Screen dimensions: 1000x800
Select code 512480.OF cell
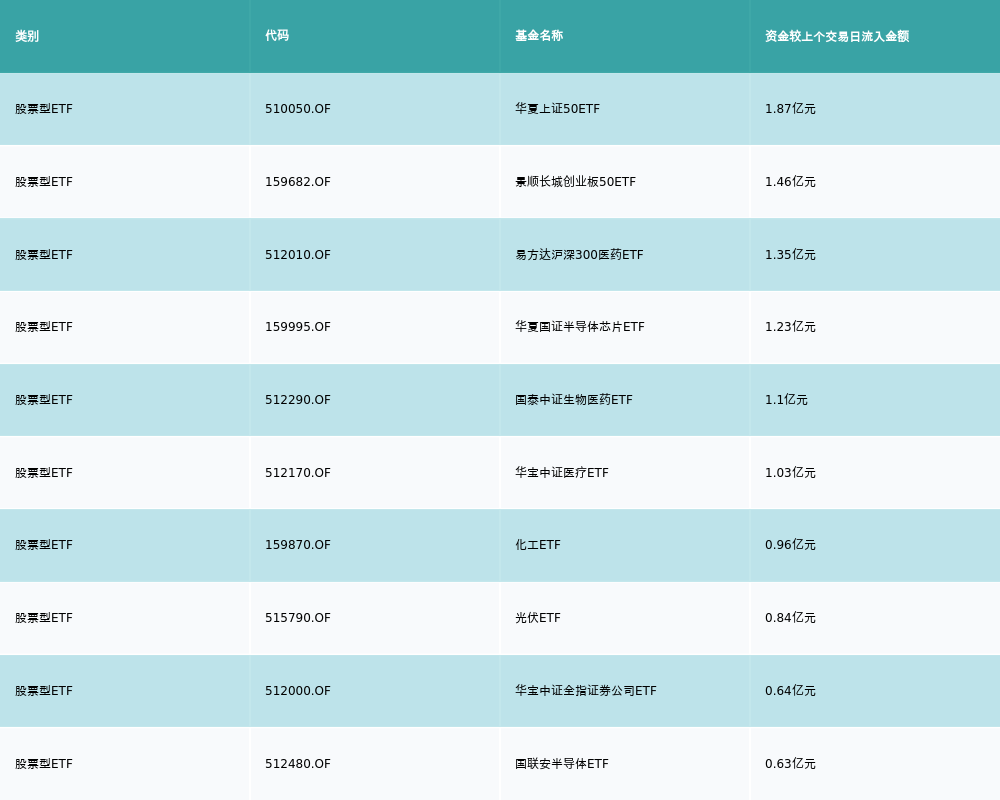pyautogui.click(x=298, y=764)
